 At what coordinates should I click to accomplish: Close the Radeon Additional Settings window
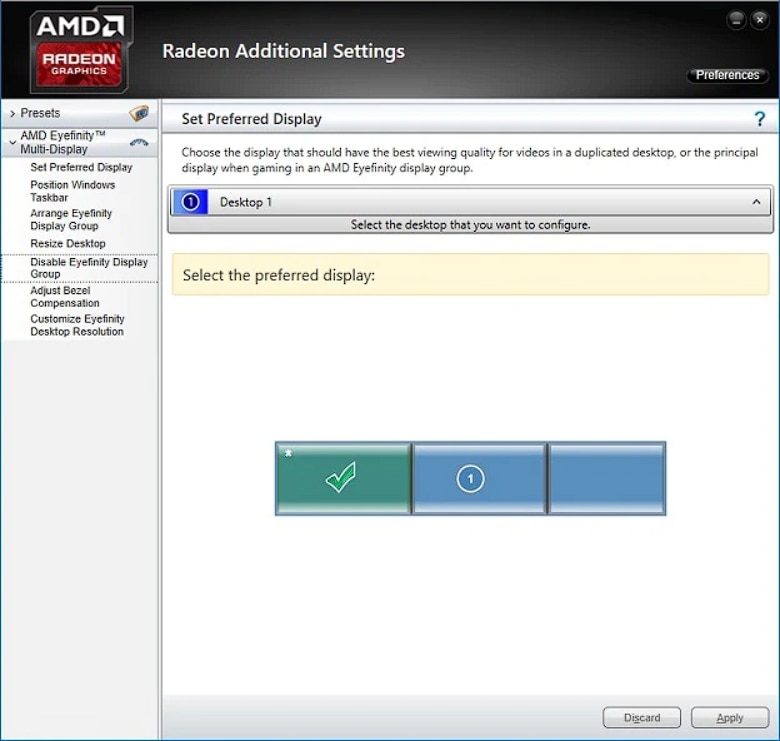click(760, 20)
